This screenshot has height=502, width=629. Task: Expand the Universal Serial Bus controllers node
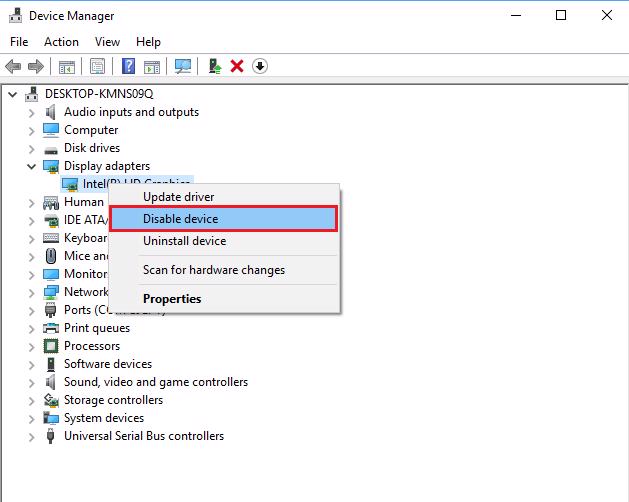point(32,436)
